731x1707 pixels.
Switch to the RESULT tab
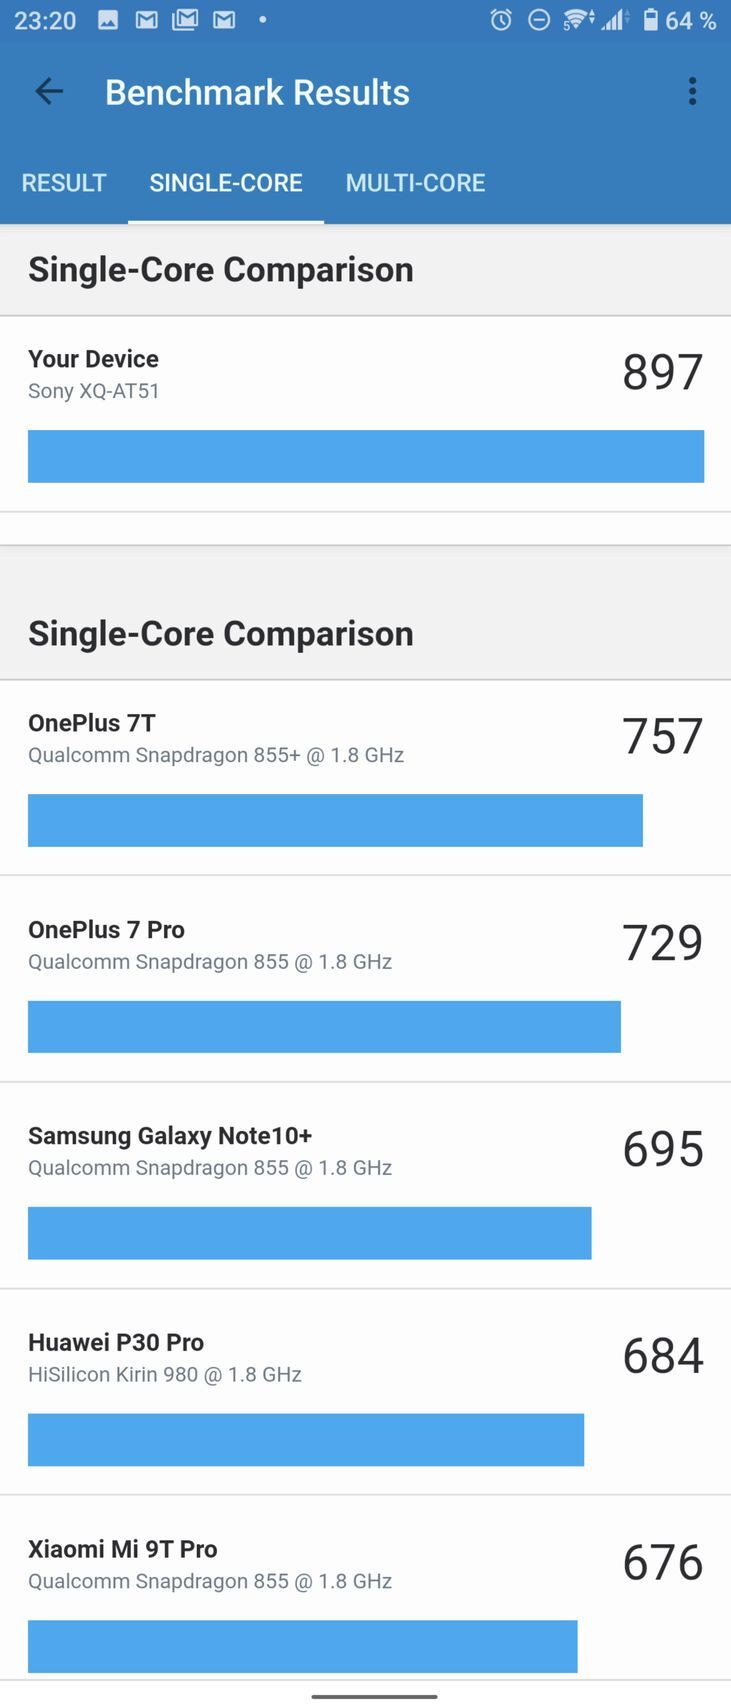tap(64, 183)
